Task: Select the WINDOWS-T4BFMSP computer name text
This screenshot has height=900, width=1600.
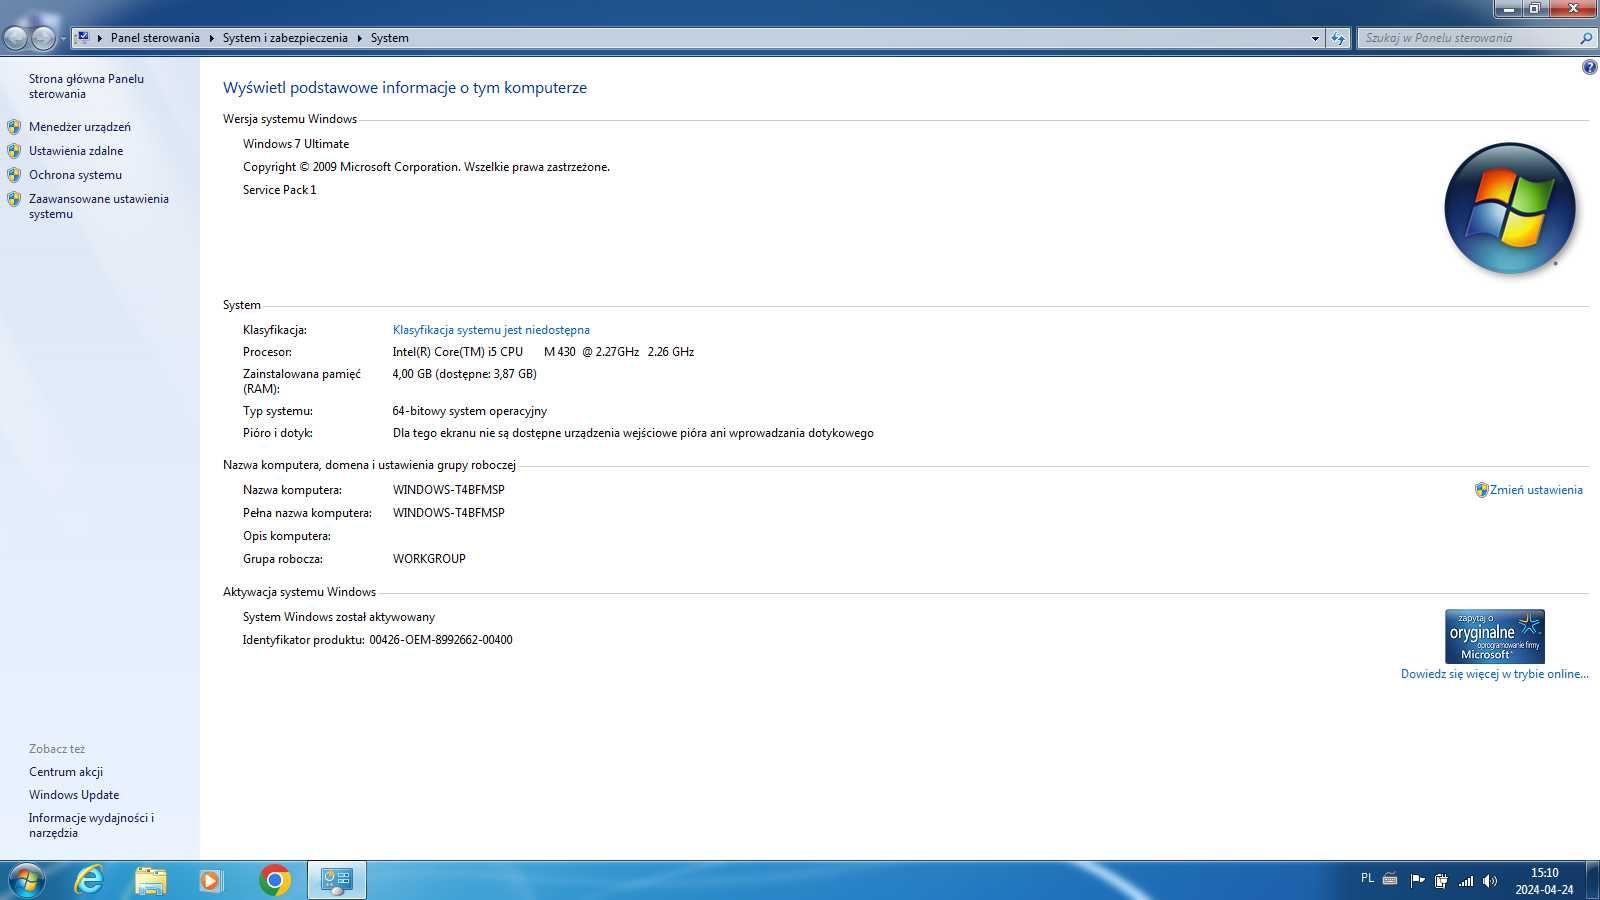Action: 448,490
